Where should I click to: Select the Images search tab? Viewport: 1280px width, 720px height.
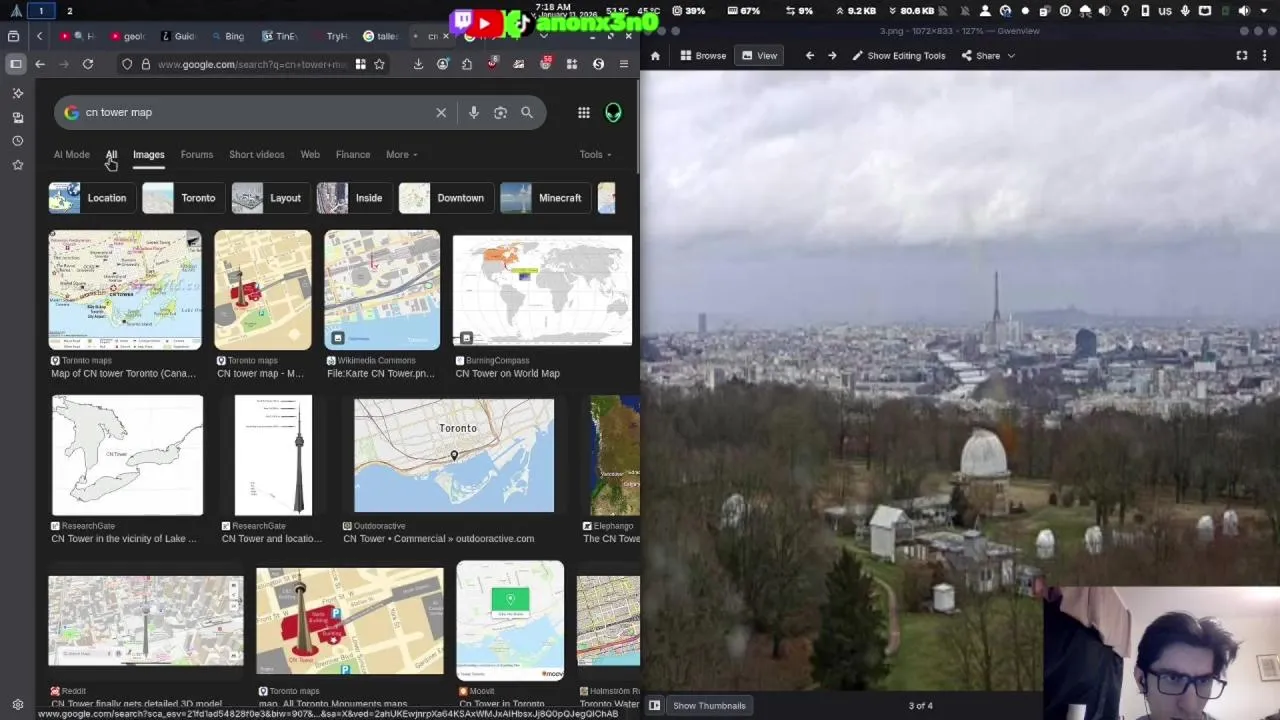[x=148, y=154]
